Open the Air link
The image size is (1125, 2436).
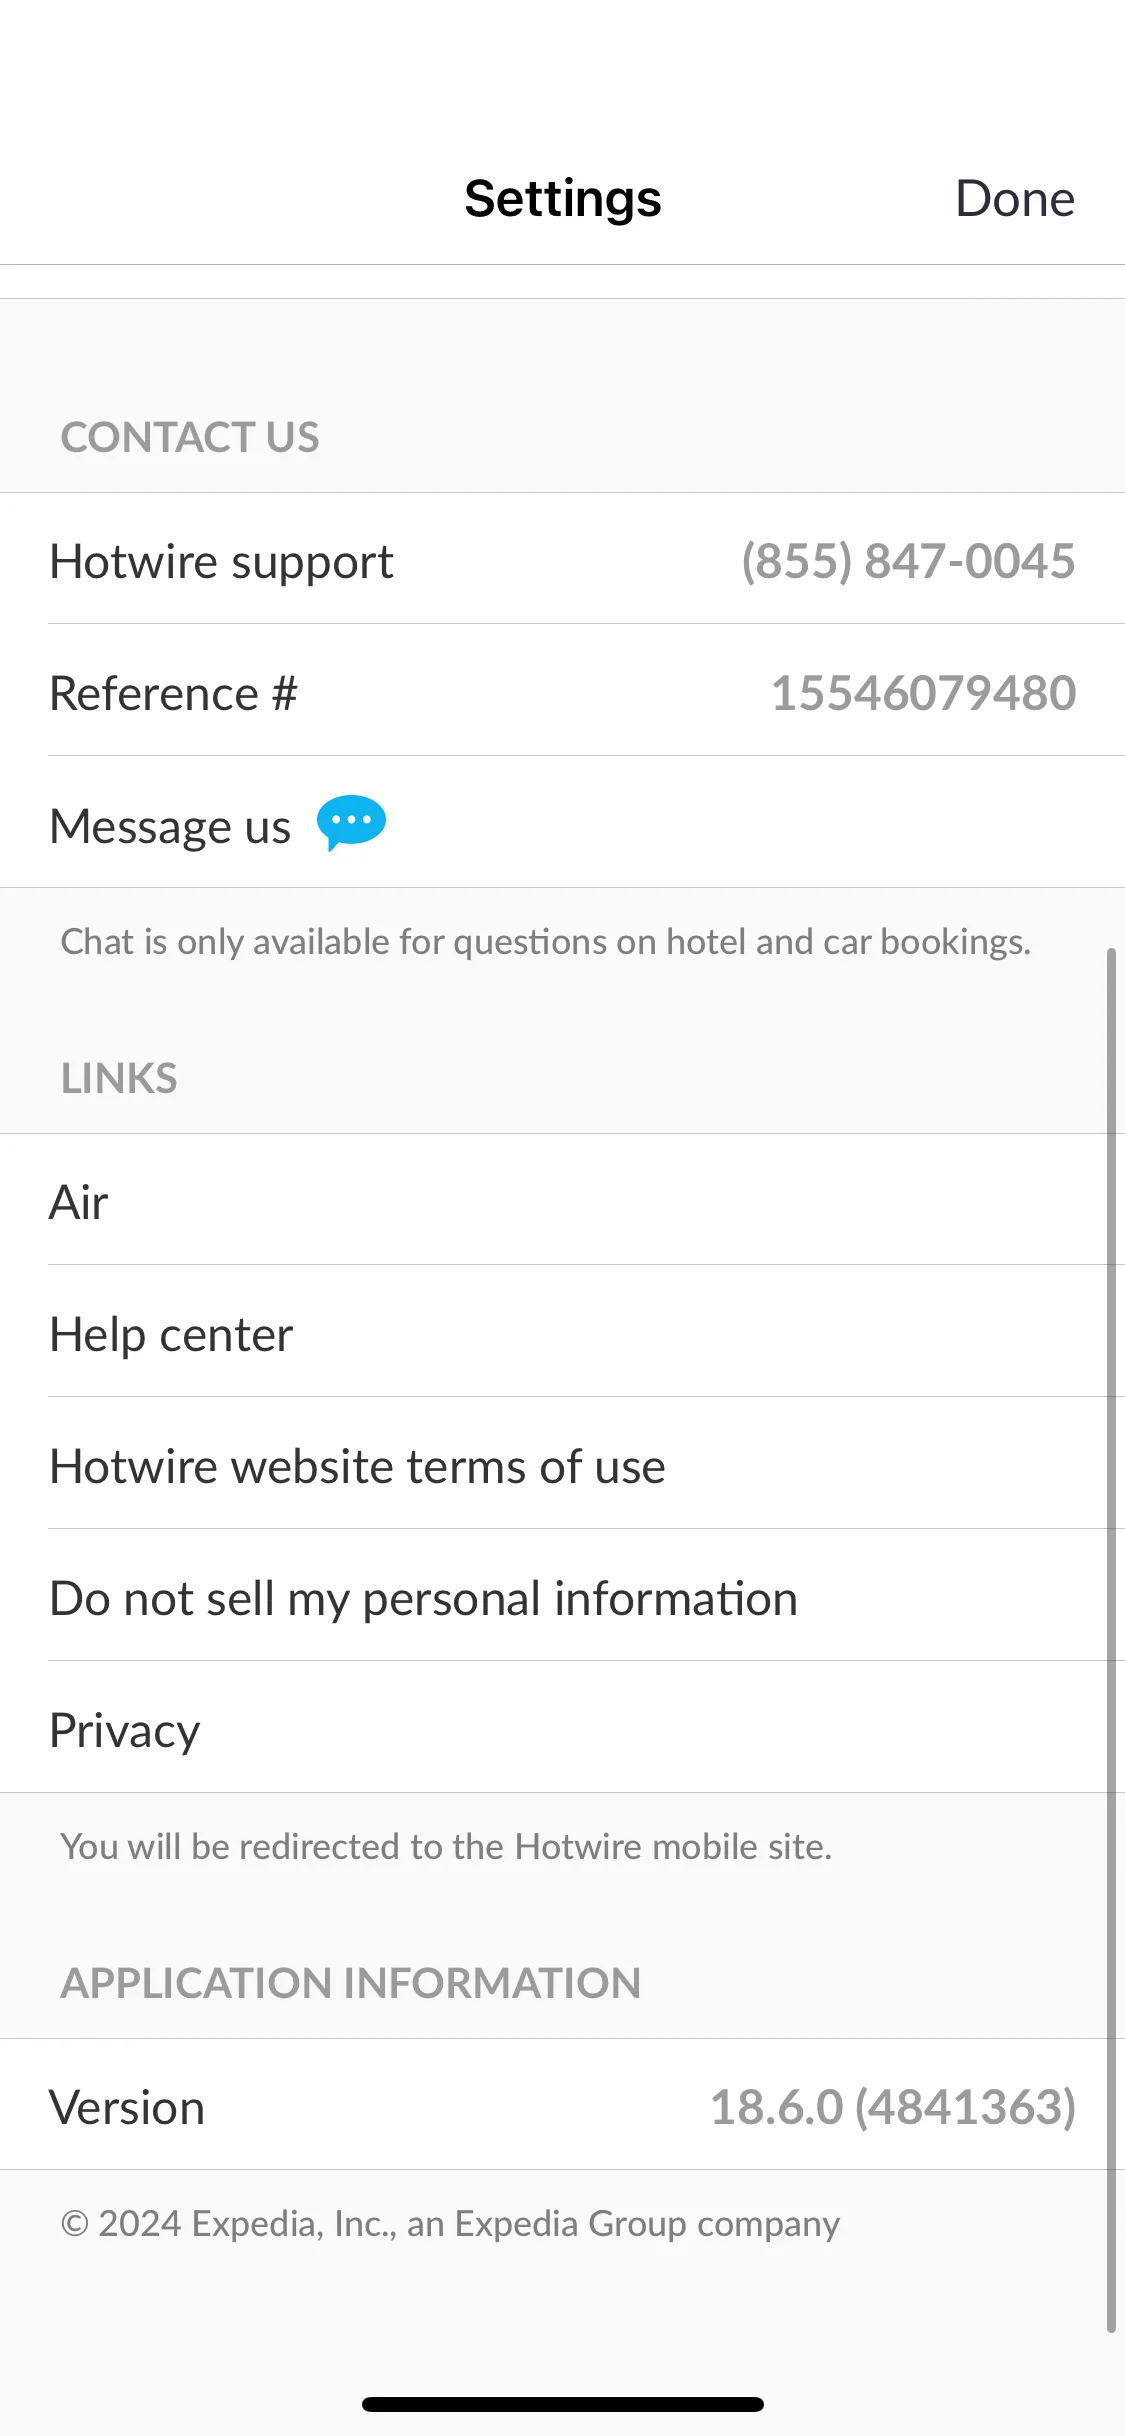click(562, 1200)
